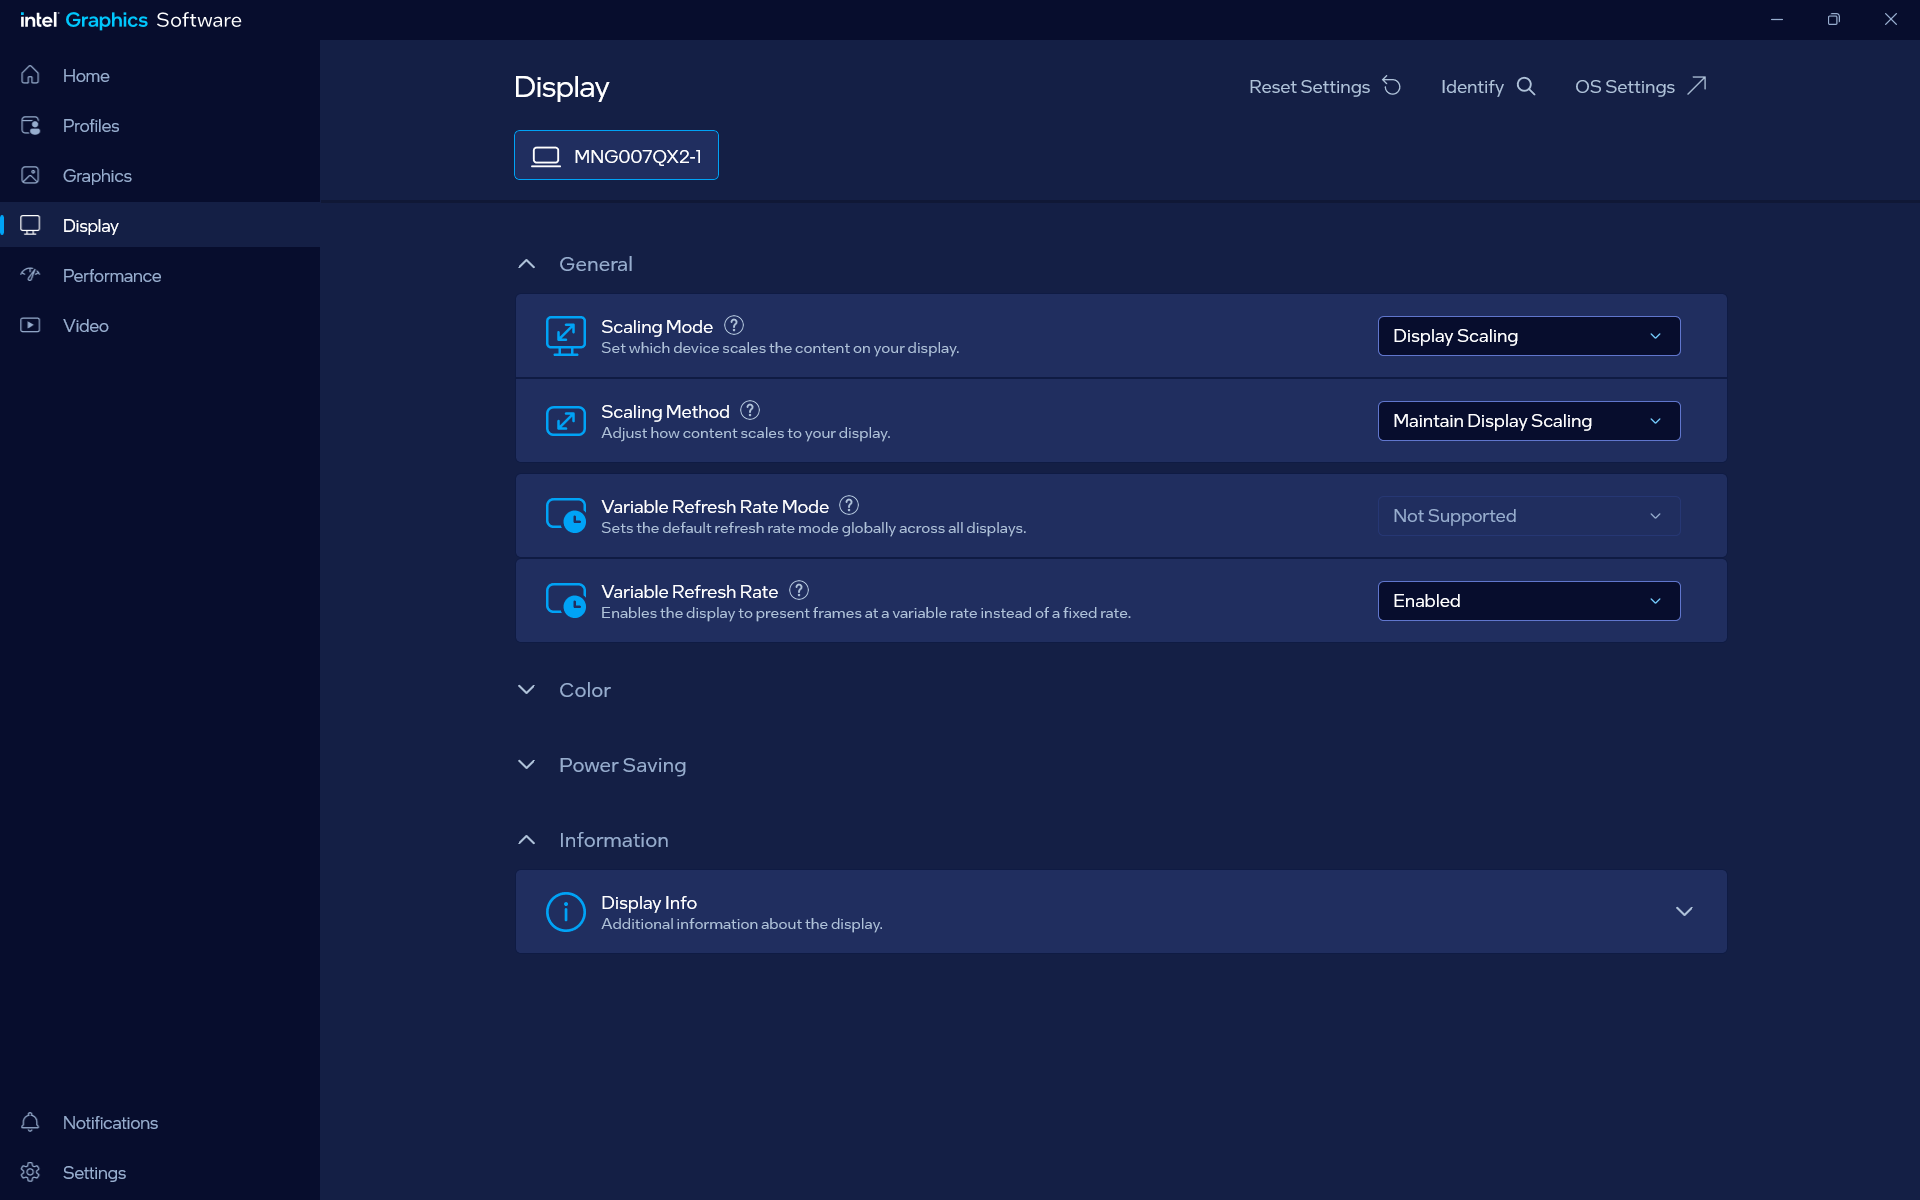Click the Scaling Method row icon
Image resolution: width=1920 pixels, height=1200 pixels.
pos(566,421)
